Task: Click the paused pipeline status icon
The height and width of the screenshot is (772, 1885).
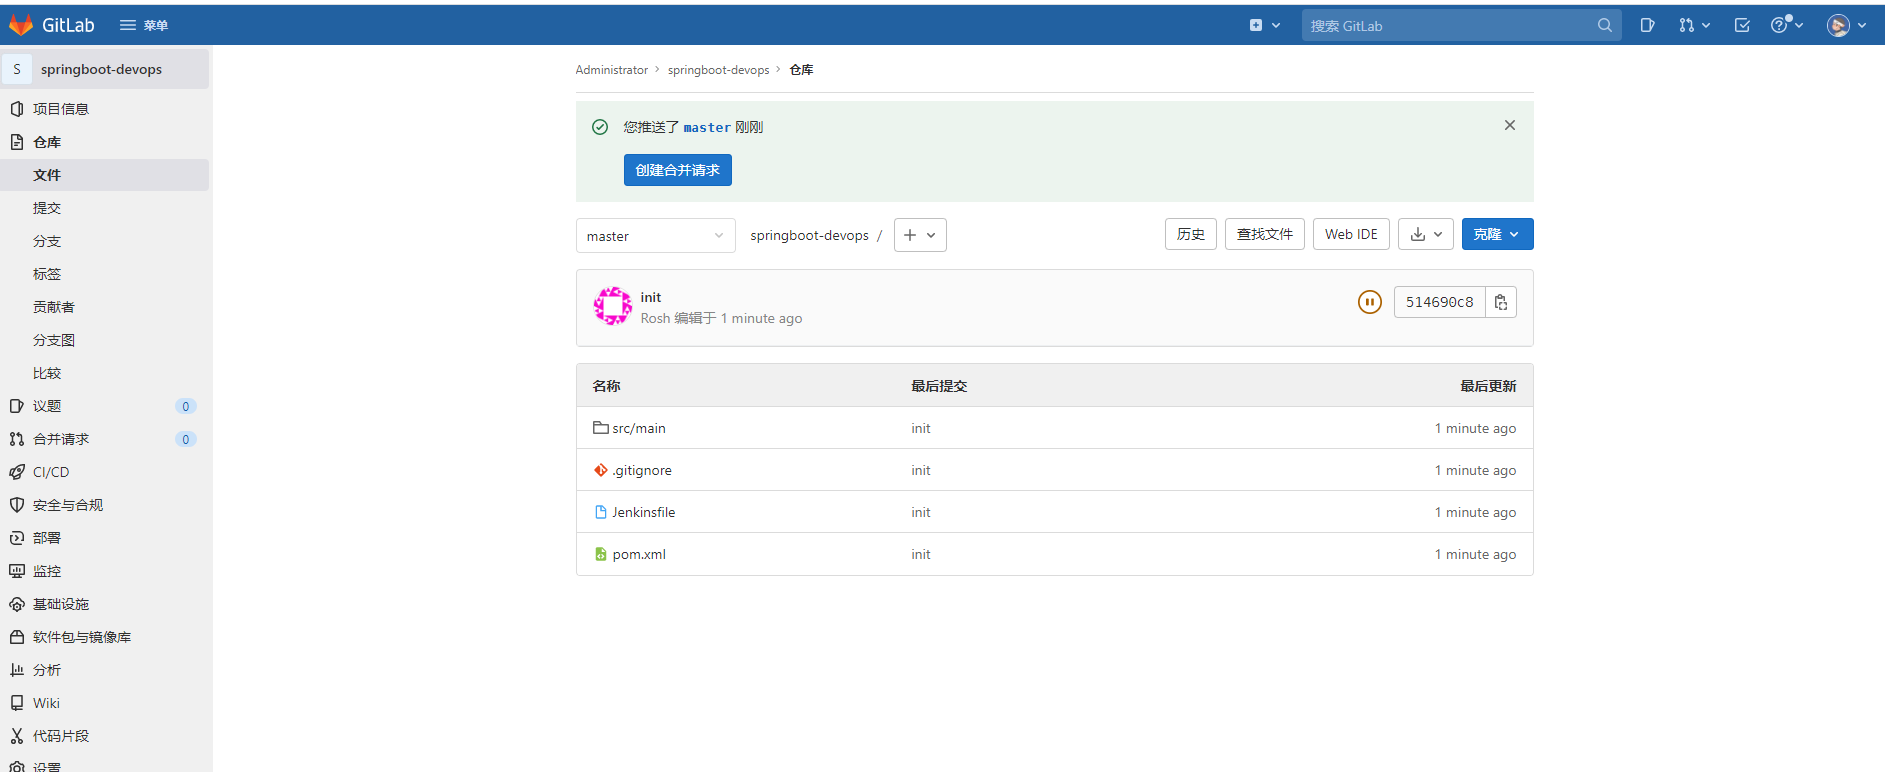Action: (x=1370, y=302)
